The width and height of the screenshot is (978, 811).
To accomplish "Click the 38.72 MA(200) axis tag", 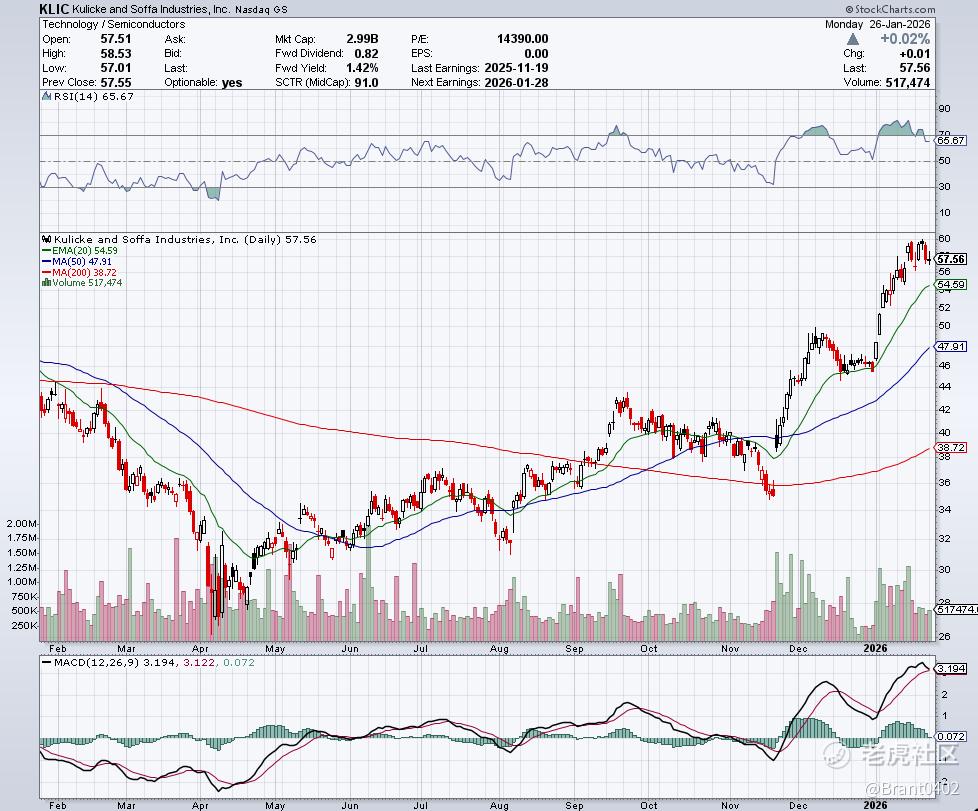I will point(951,447).
